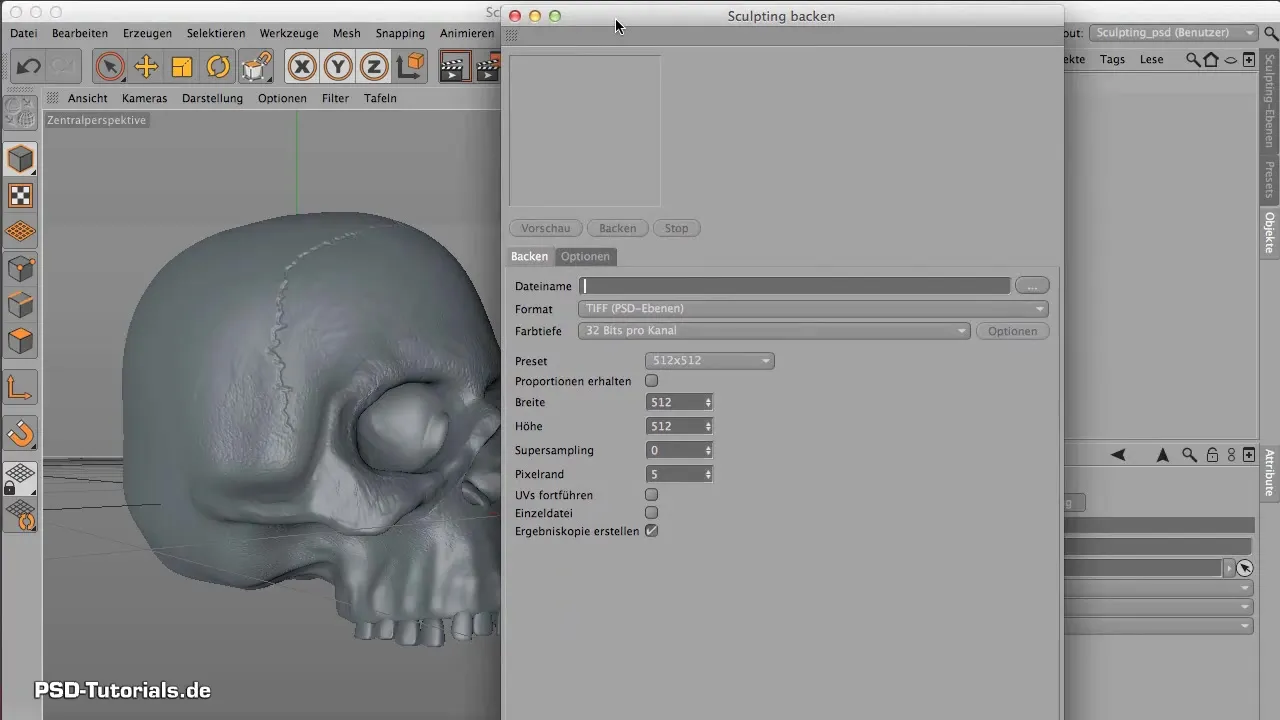
Task: Switch to Polygons mode
Action: click(x=21, y=341)
